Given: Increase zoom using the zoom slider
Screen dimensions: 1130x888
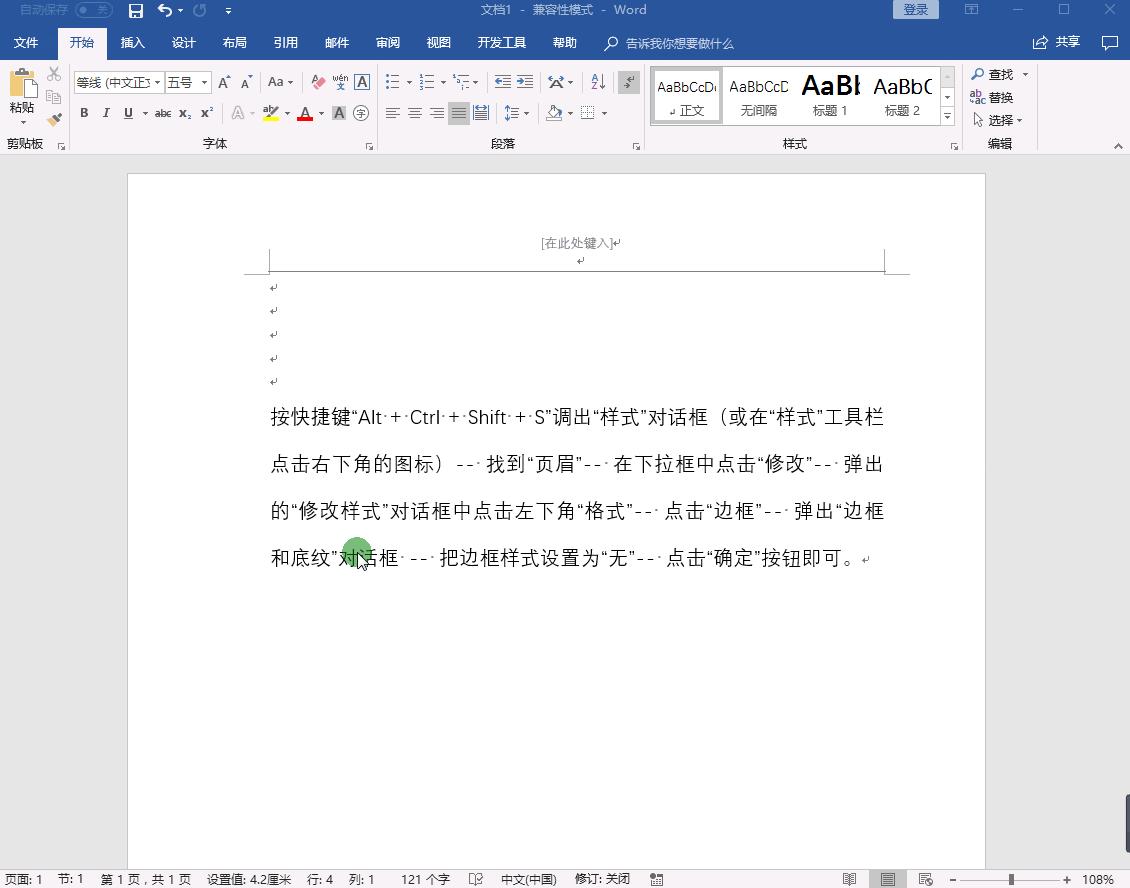Looking at the screenshot, I should tap(1068, 878).
